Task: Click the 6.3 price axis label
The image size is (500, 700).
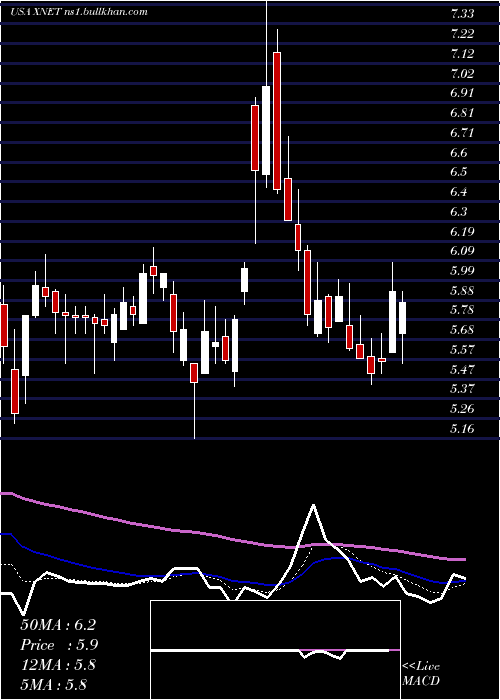Action: [459, 212]
